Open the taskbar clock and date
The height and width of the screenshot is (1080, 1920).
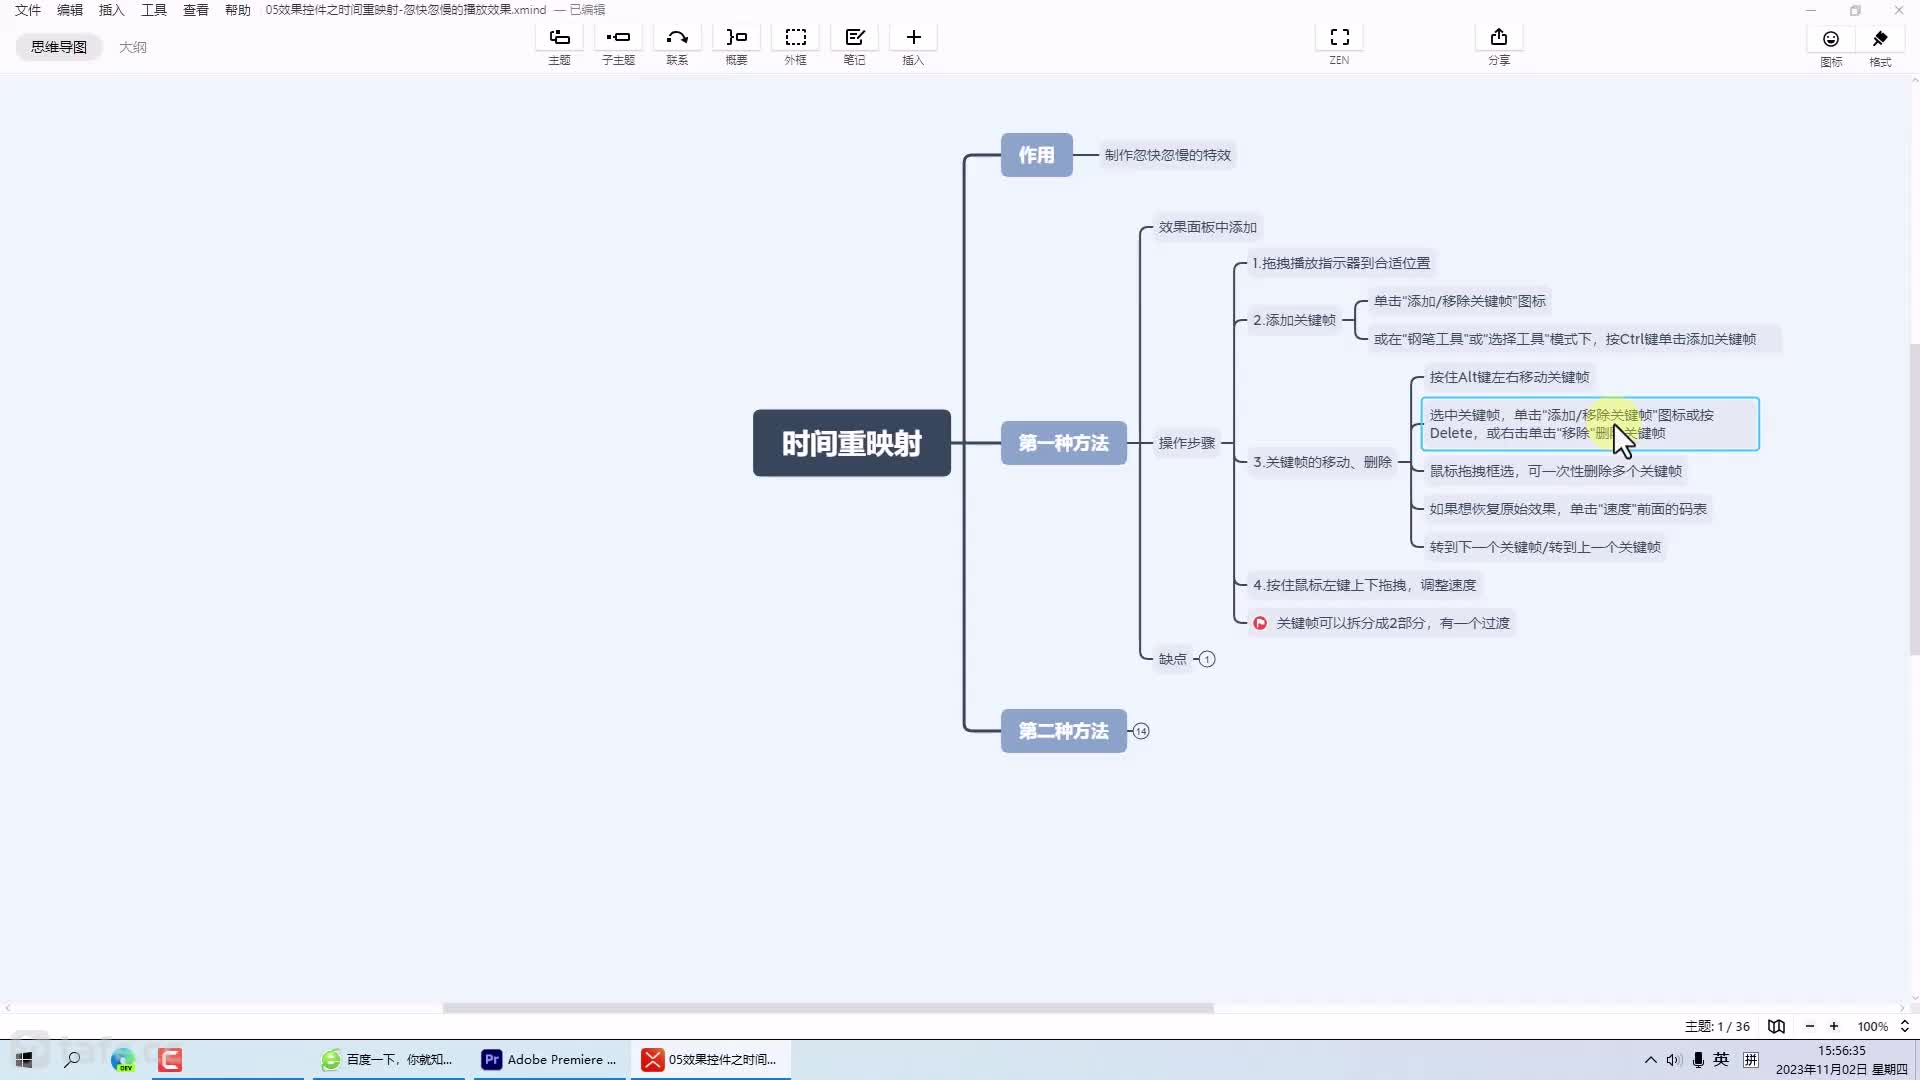(1841, 1060)
